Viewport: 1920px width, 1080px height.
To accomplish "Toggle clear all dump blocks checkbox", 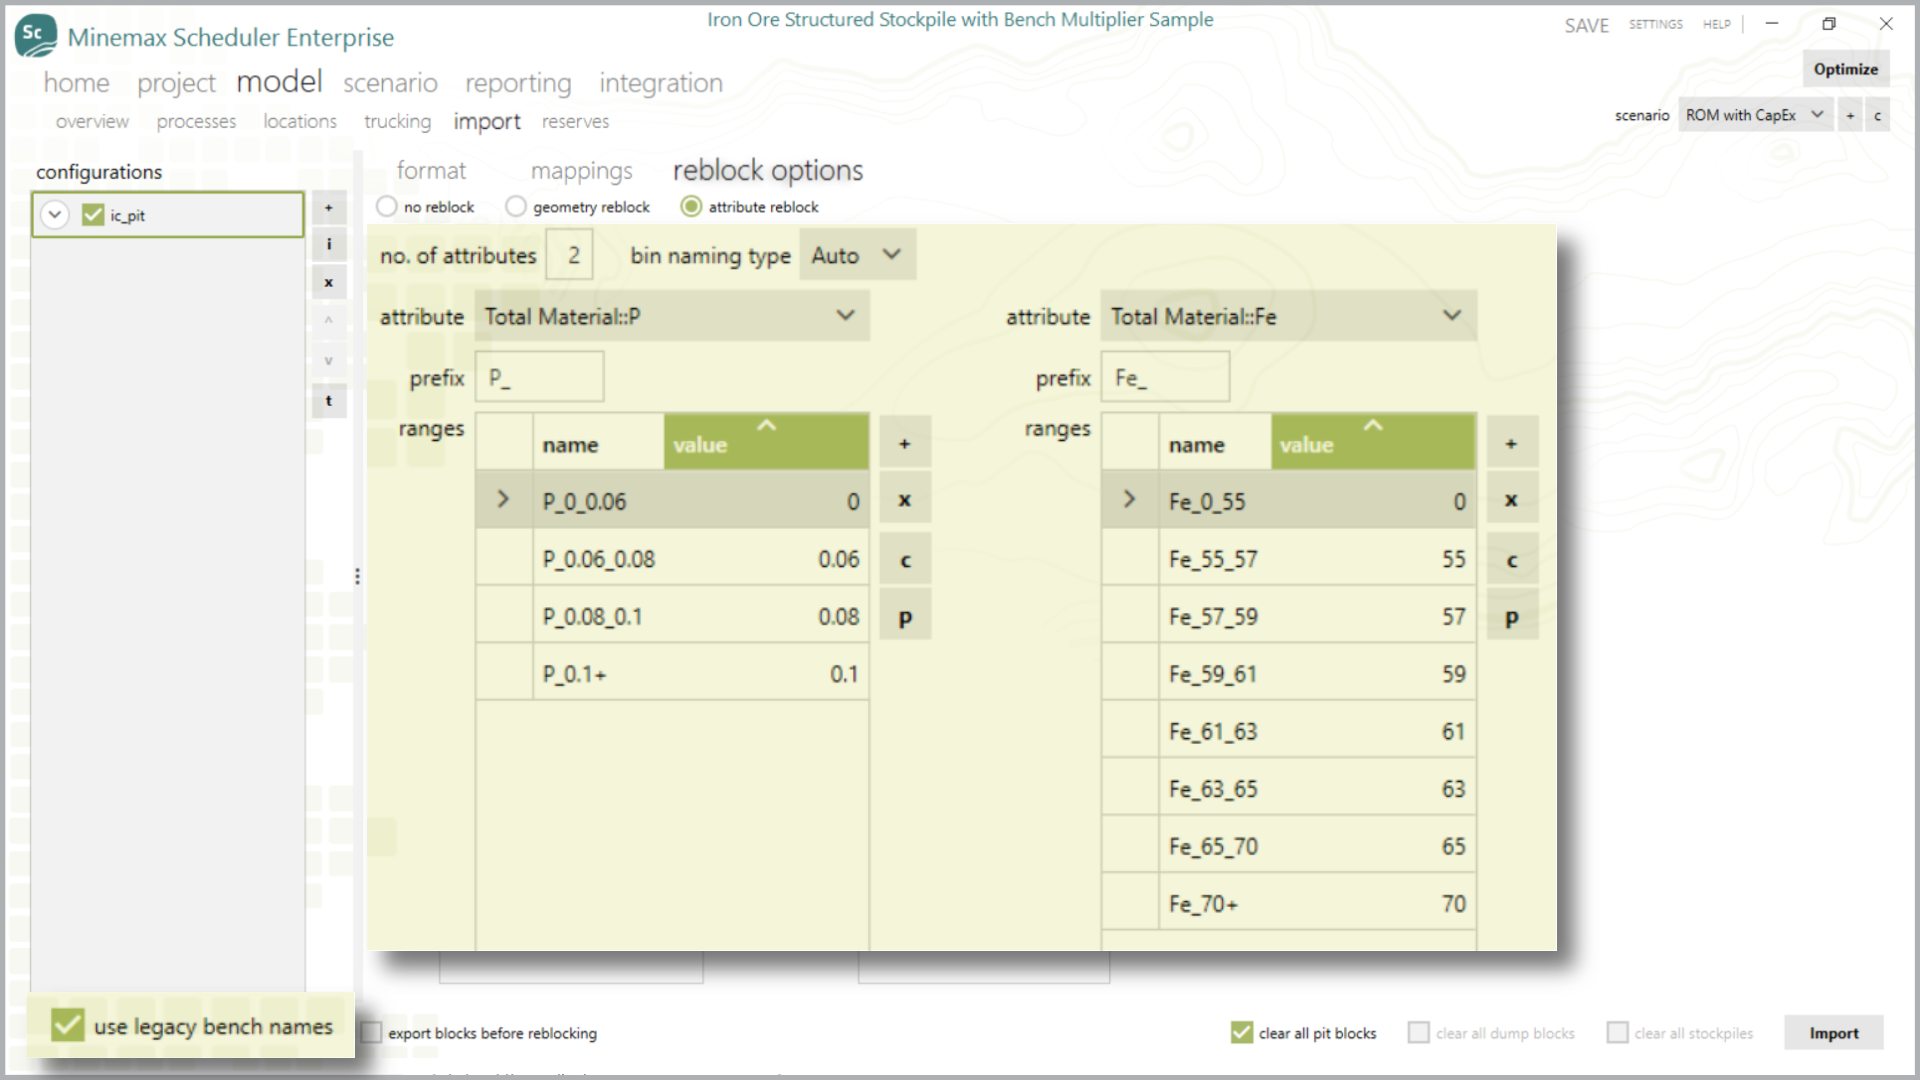I will [1418, 1032].
